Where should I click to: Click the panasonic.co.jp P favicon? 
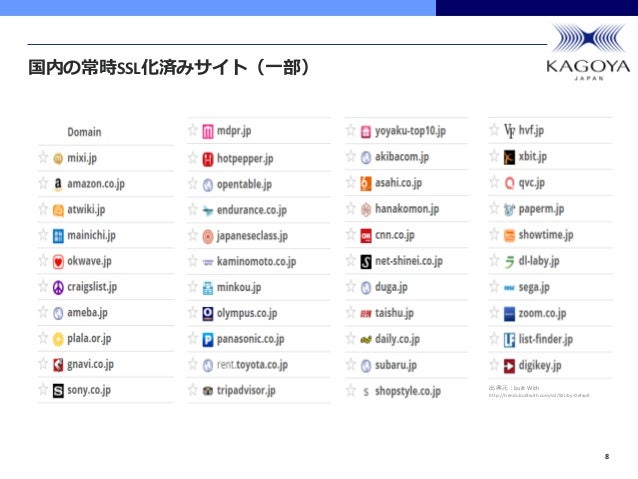click(x=208, y=339)
